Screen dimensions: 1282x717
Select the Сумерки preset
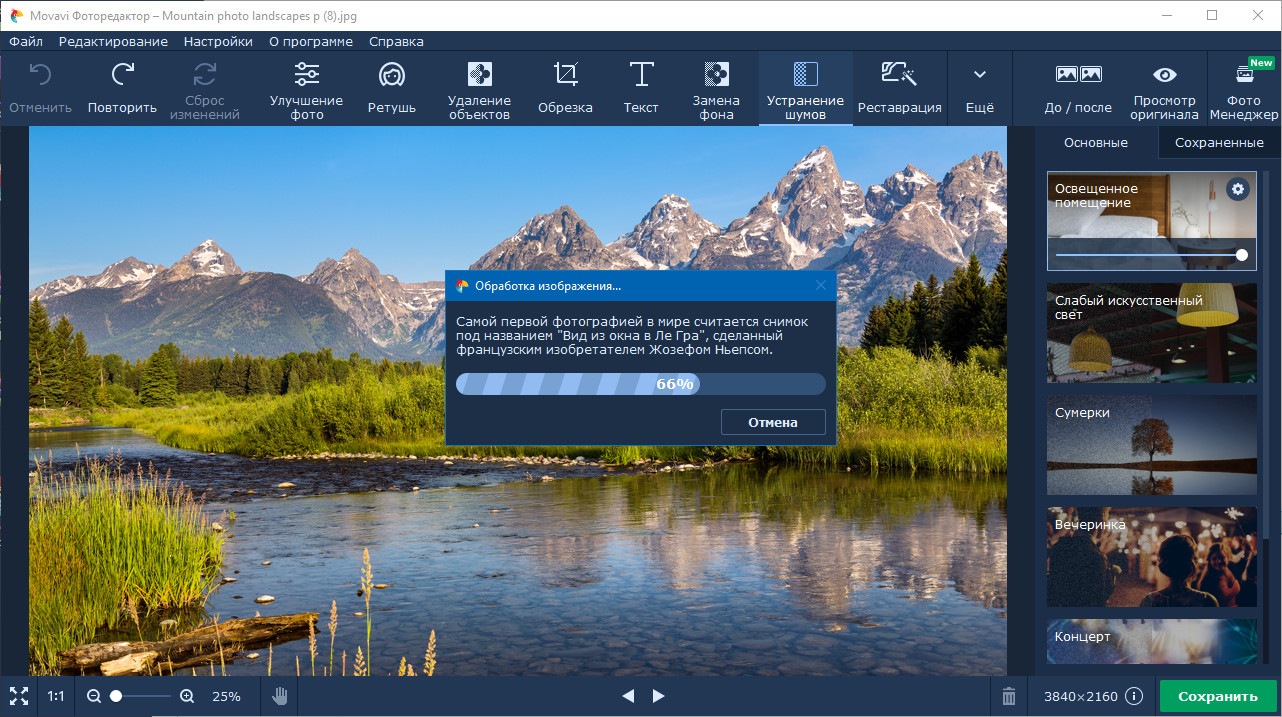1152,445
